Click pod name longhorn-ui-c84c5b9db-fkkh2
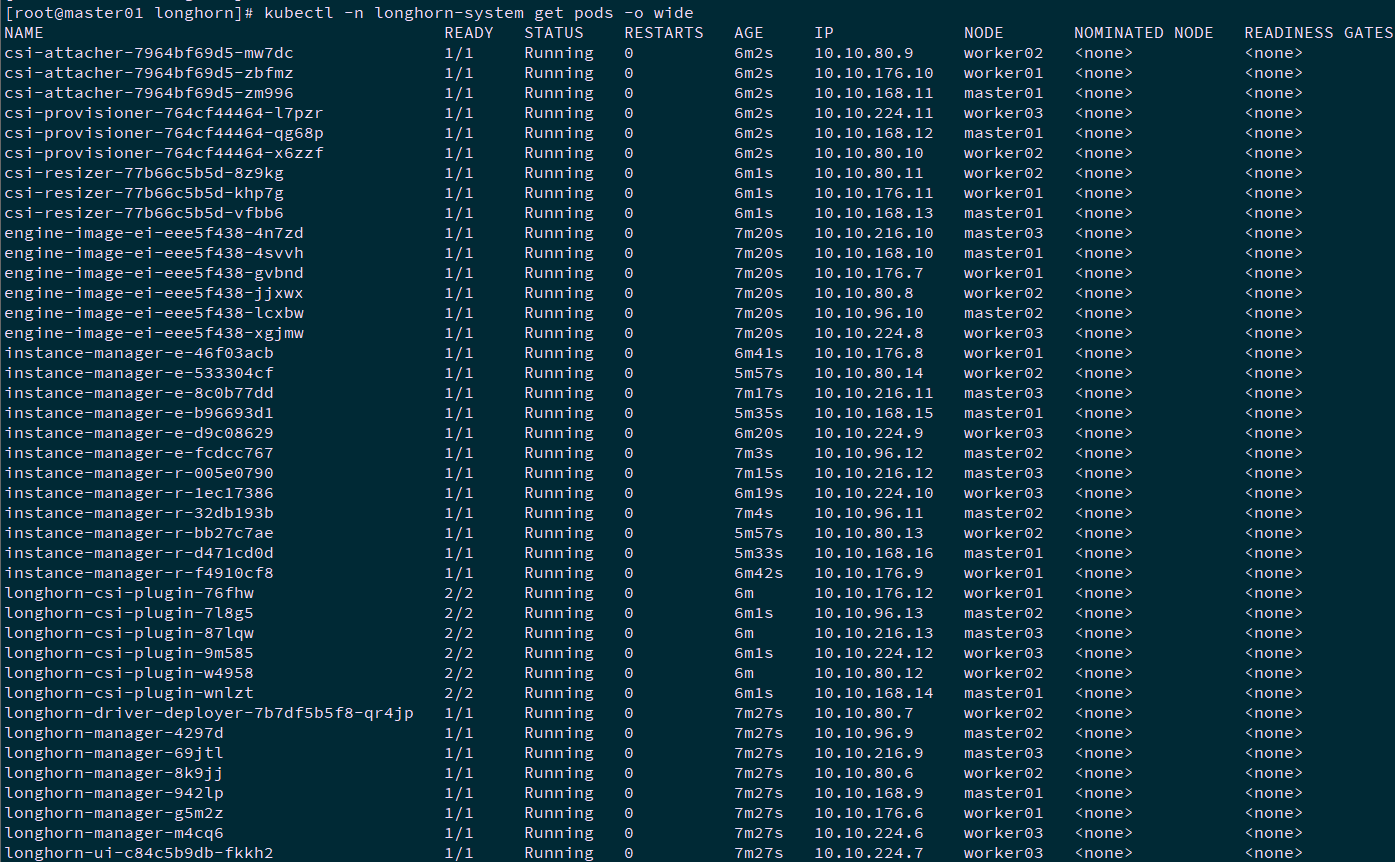This screenshot has height=862, width=1395. (139, 853)
